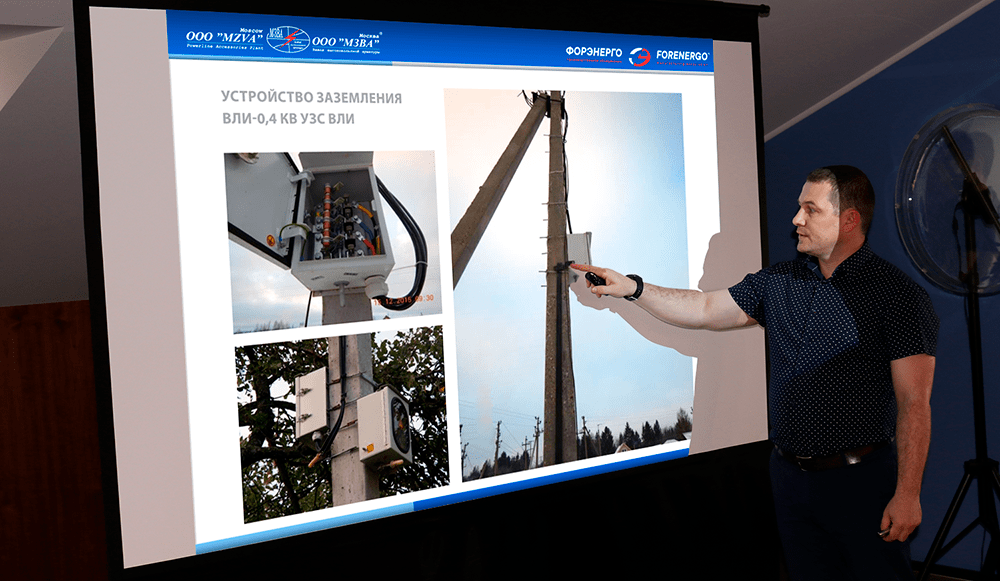Click the presenter's wristwatch
The width and height of the screenshot is (1000, 581).
tap(634, 287)
